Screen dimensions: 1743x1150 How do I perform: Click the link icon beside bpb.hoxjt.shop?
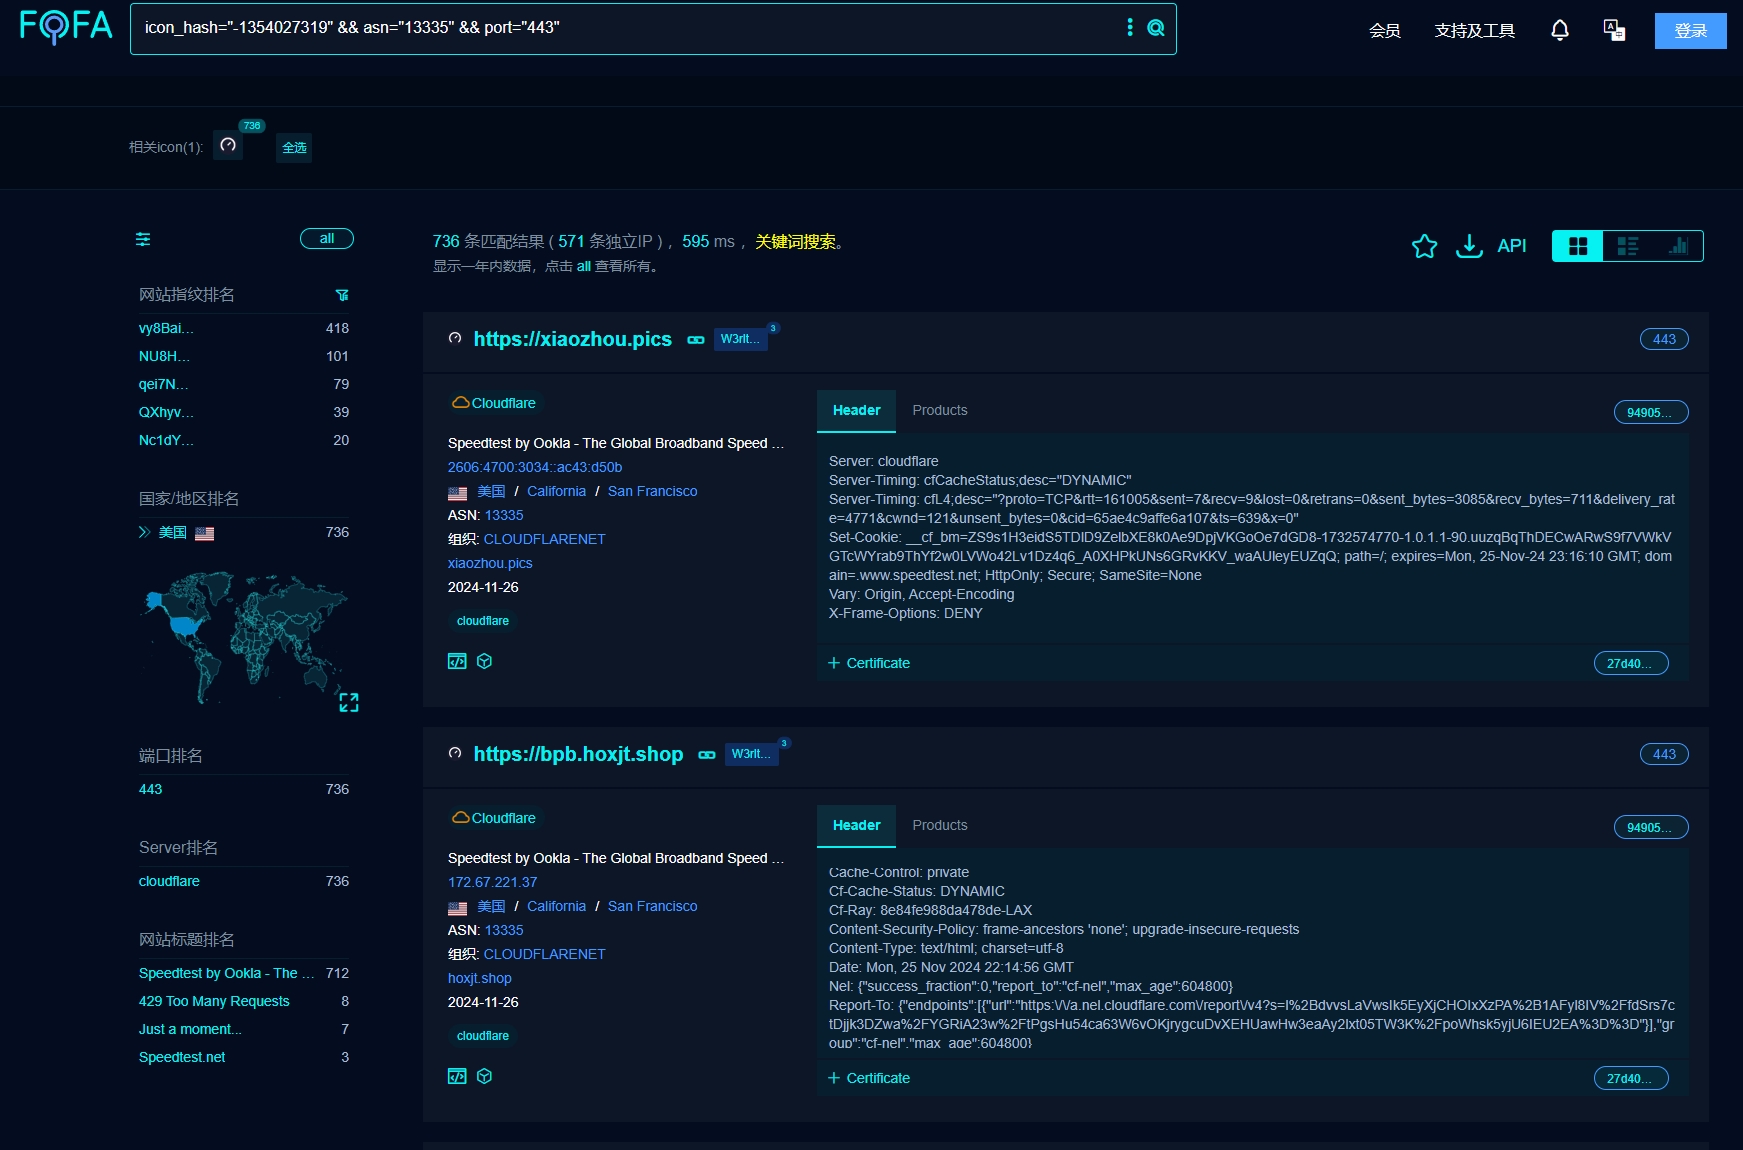pyautogui.click(x=707, y=755)
